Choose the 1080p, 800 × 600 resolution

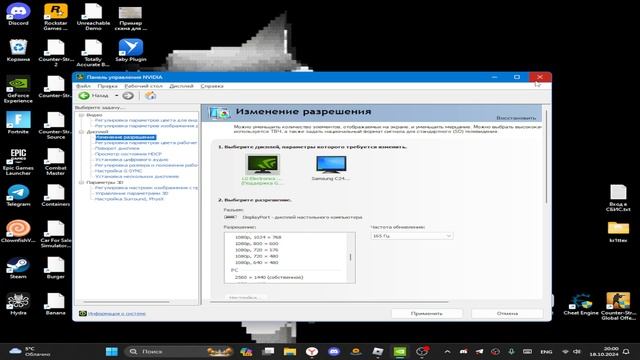[x=257, y=244]
